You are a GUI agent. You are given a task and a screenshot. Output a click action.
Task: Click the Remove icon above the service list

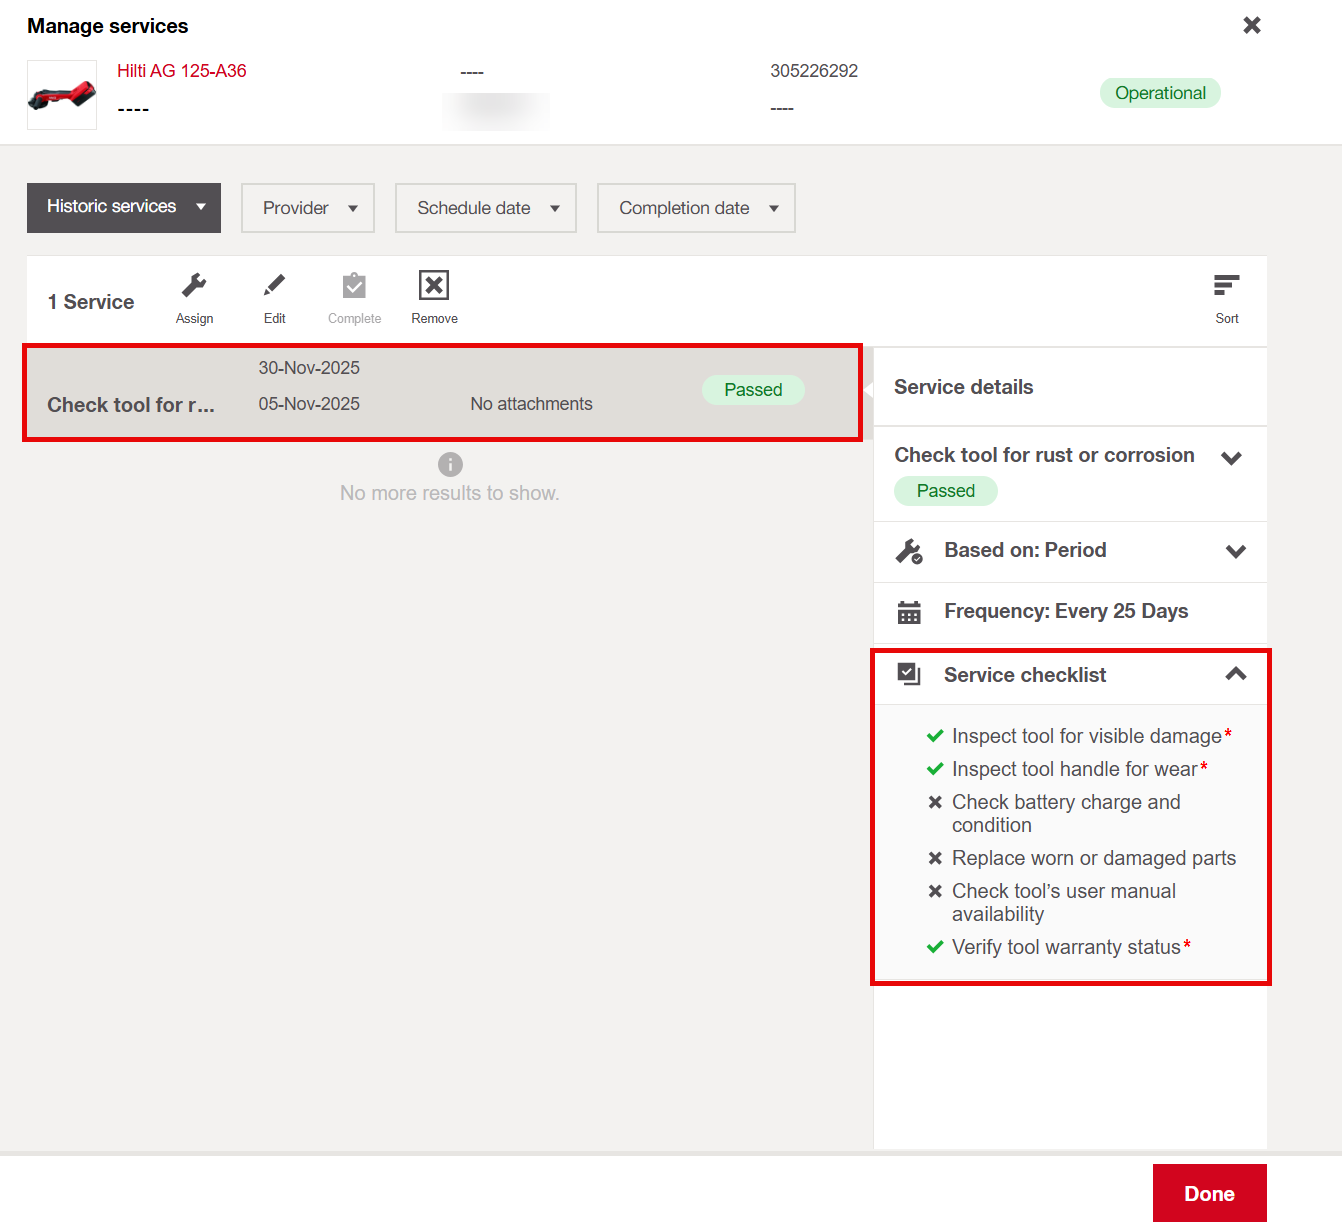(433, 287)
